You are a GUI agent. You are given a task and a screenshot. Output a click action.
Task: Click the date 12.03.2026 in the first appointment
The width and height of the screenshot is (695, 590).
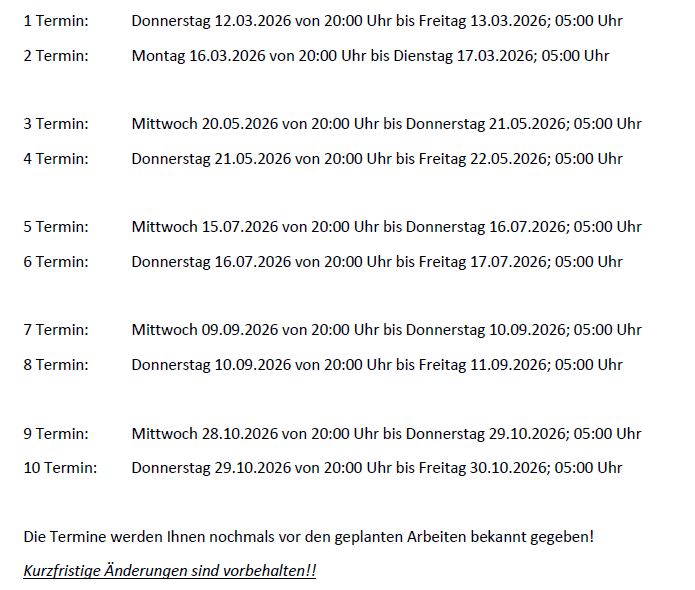pos(247,21)
